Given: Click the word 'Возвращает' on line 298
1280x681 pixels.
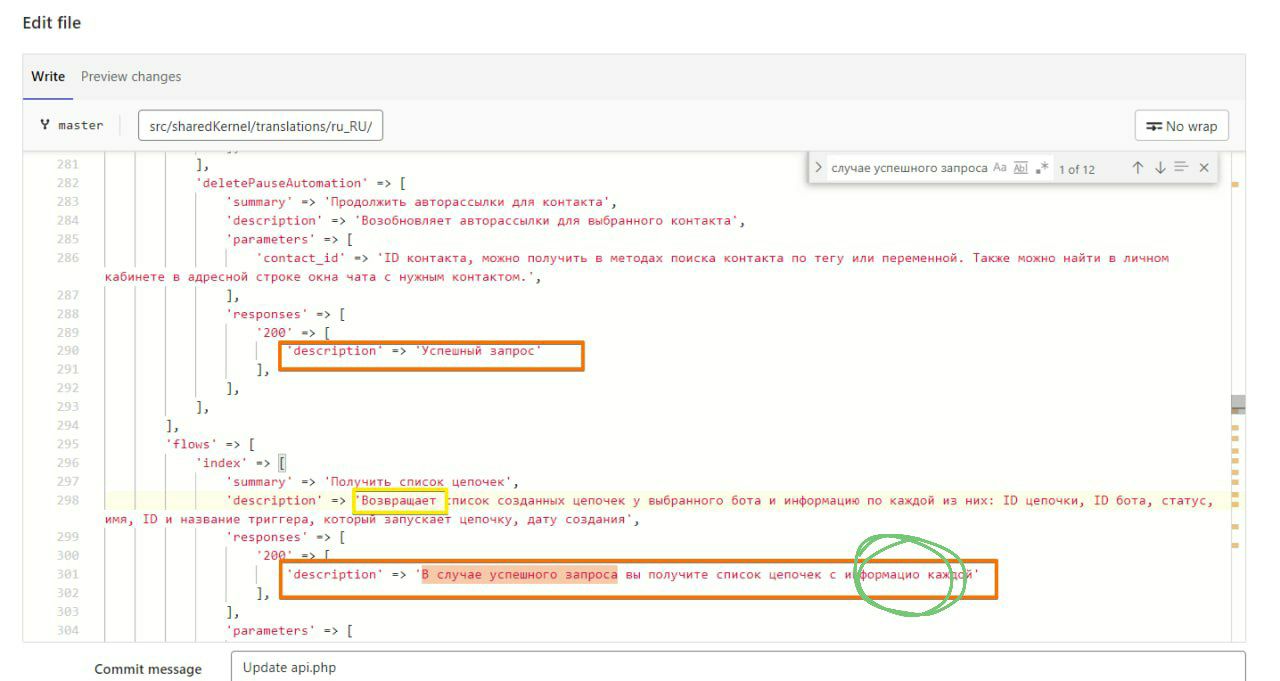Looking at the screenshot, I should 399,500.
